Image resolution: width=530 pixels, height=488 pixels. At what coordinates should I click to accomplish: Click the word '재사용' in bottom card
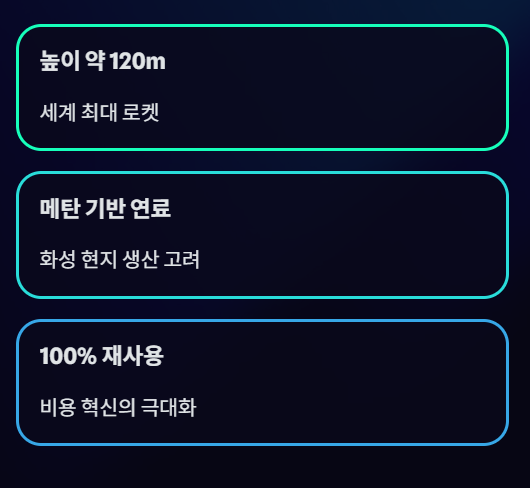pyautogui.click(x=133, y=356)
